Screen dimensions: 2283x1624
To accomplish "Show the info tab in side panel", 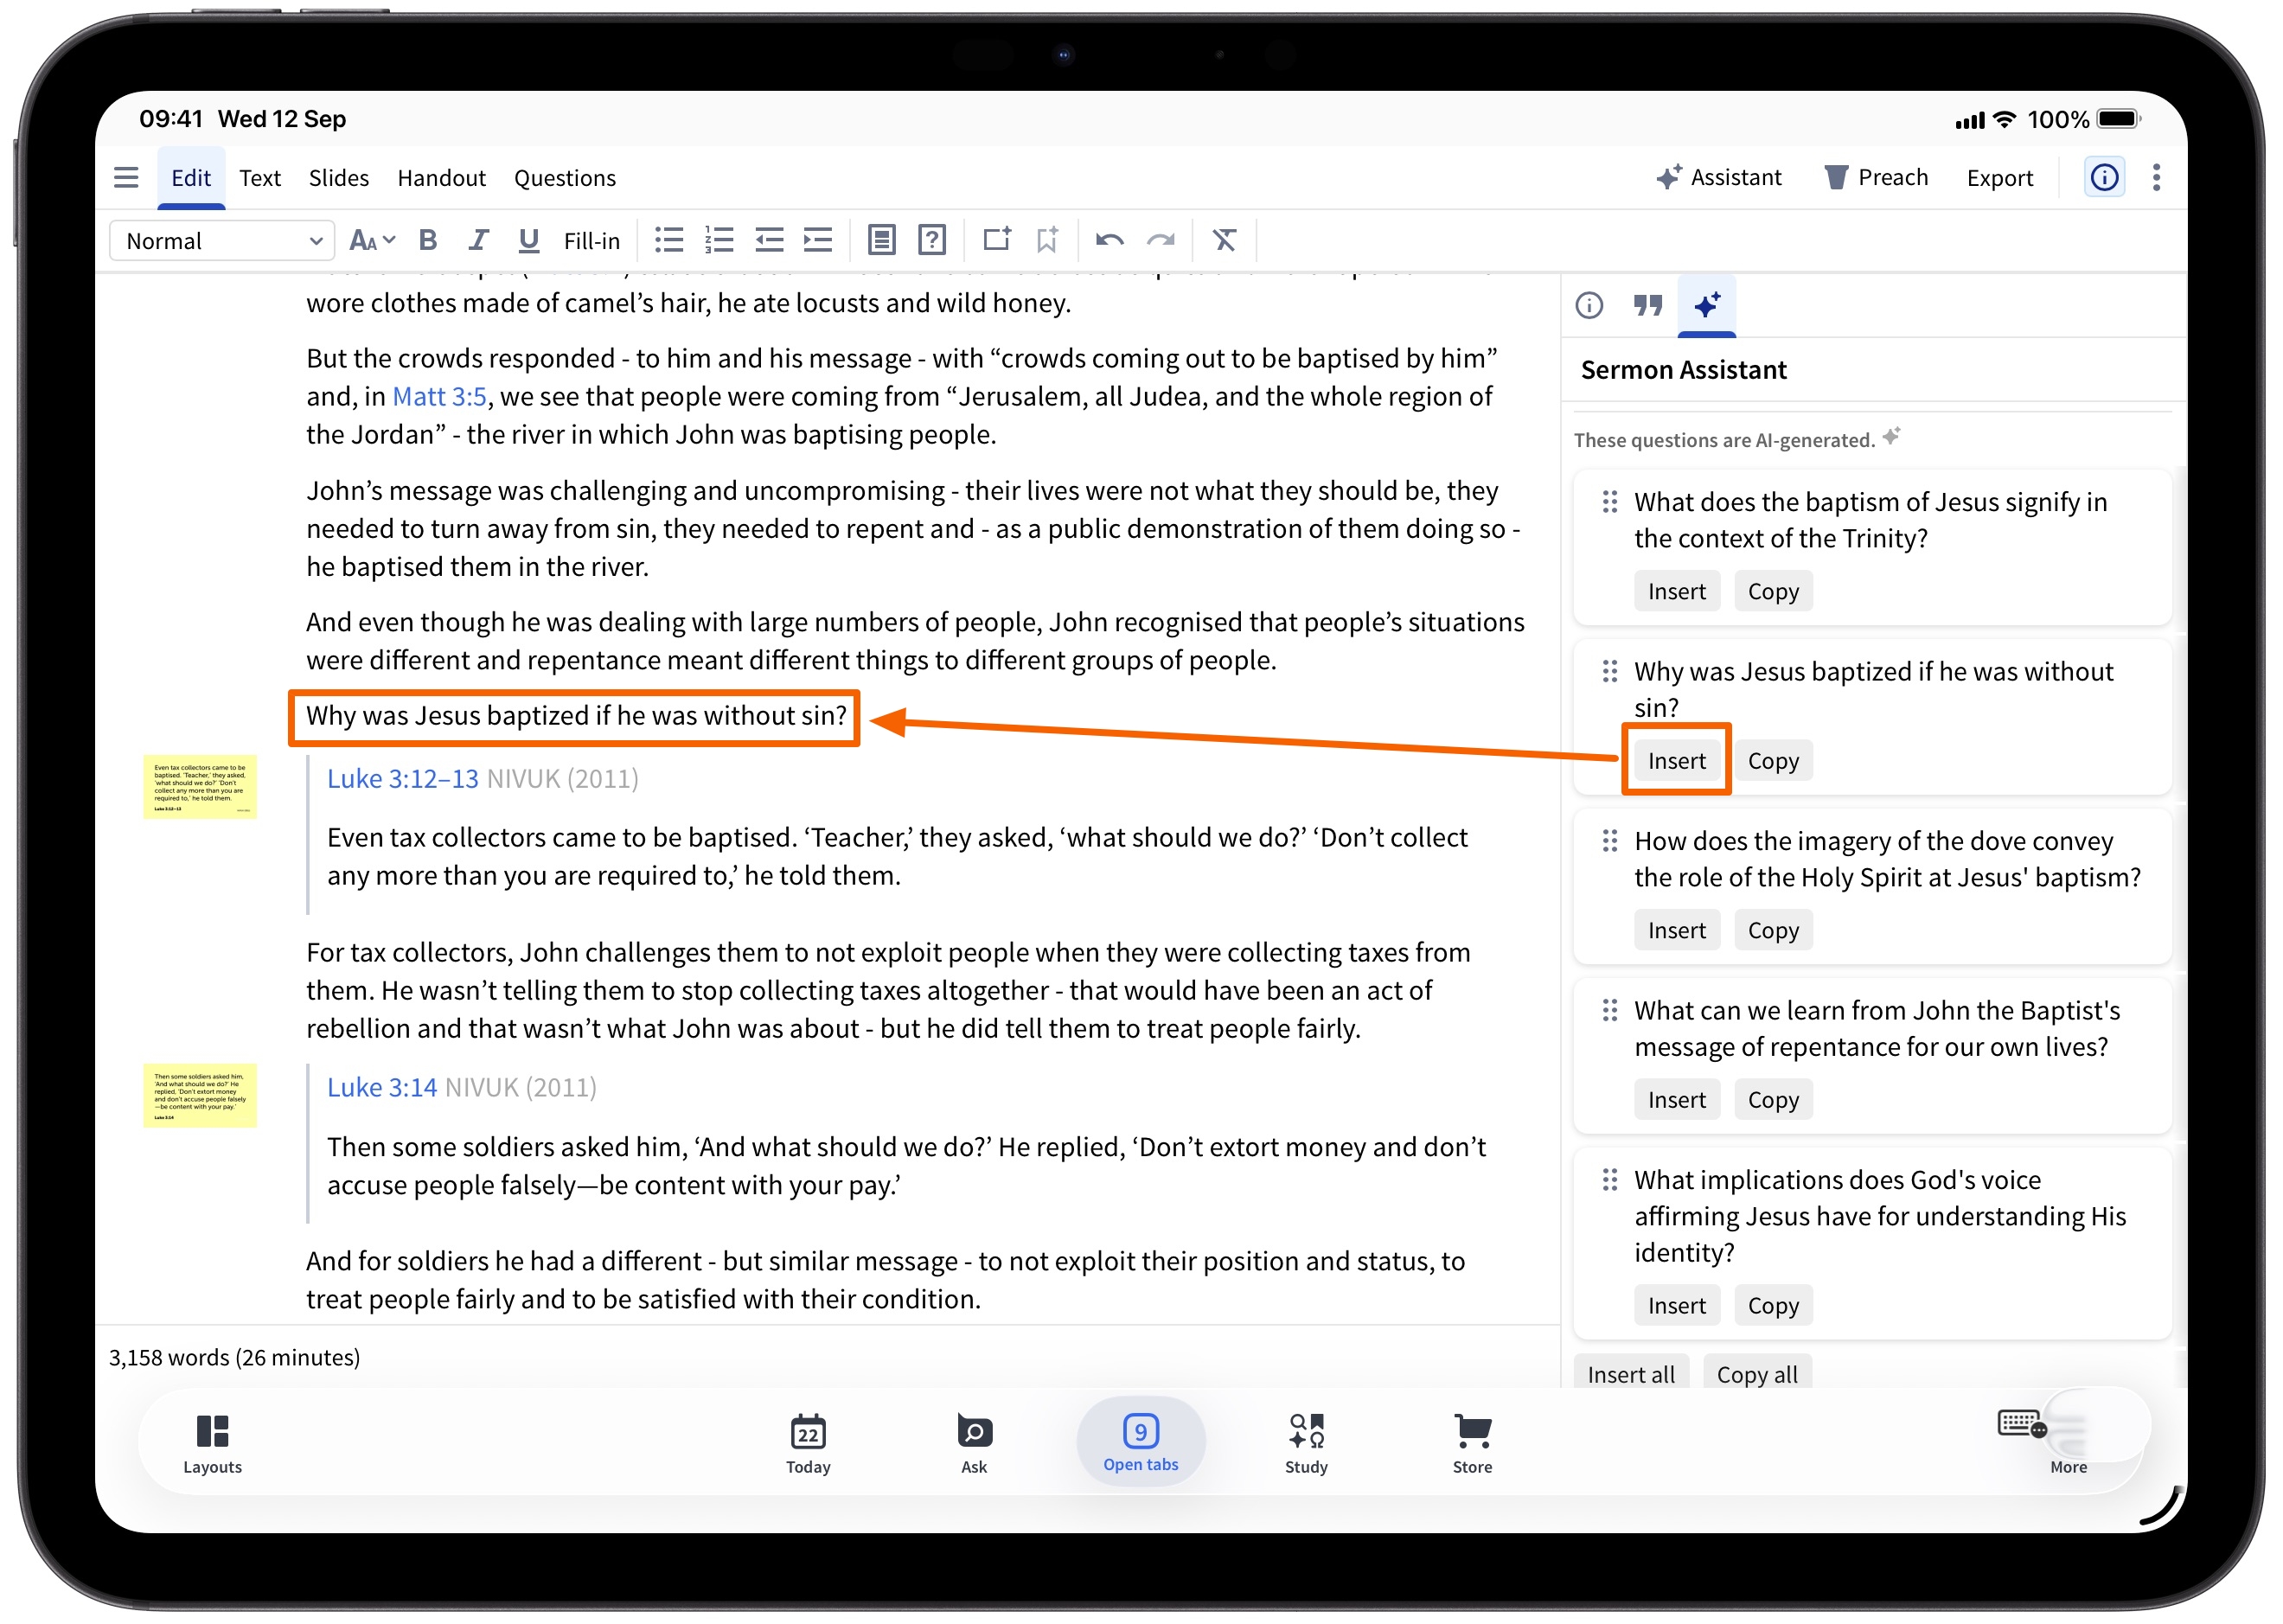I will coord(1589,305).
